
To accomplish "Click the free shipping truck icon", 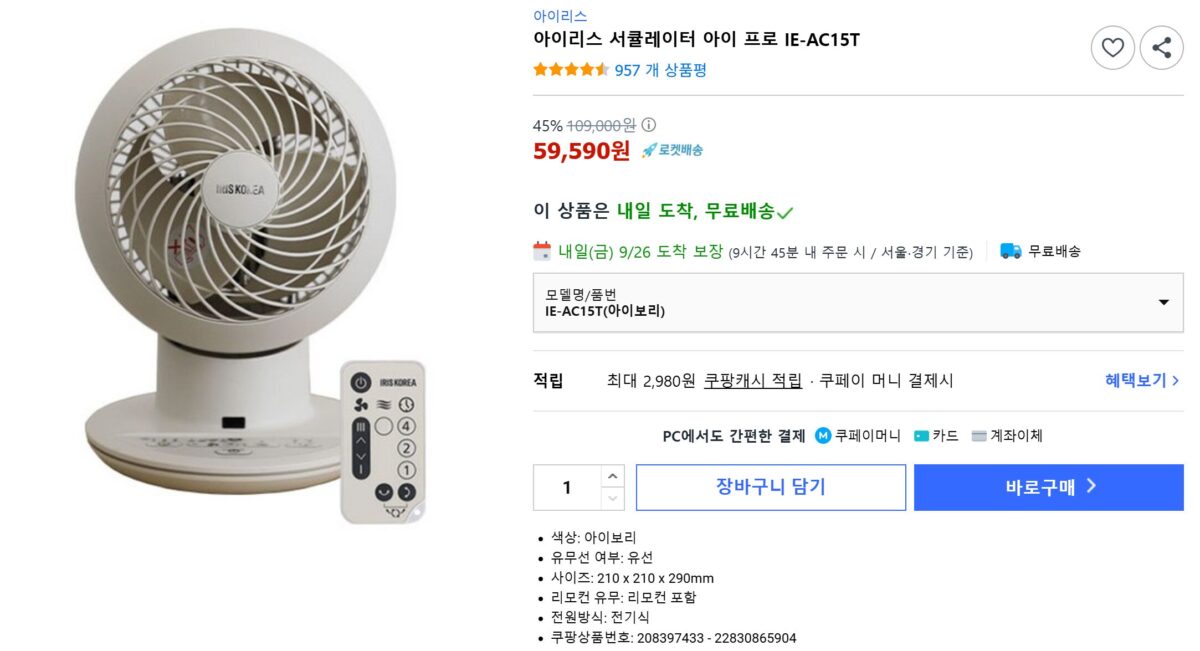I will tap(1011, 251).
